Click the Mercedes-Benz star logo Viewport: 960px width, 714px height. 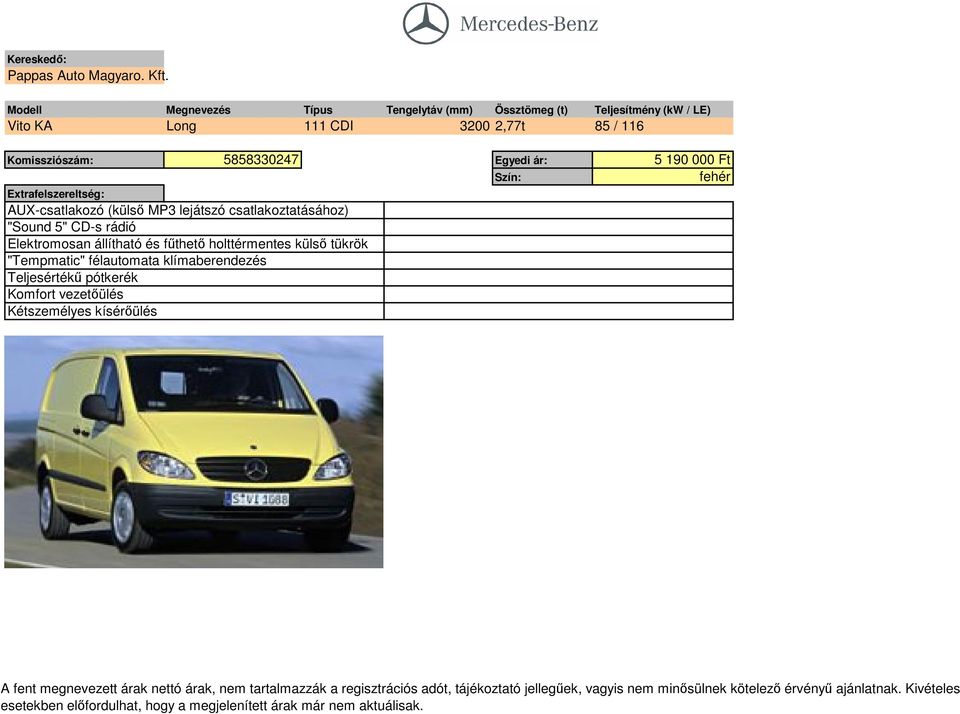(x=426, y=23)
